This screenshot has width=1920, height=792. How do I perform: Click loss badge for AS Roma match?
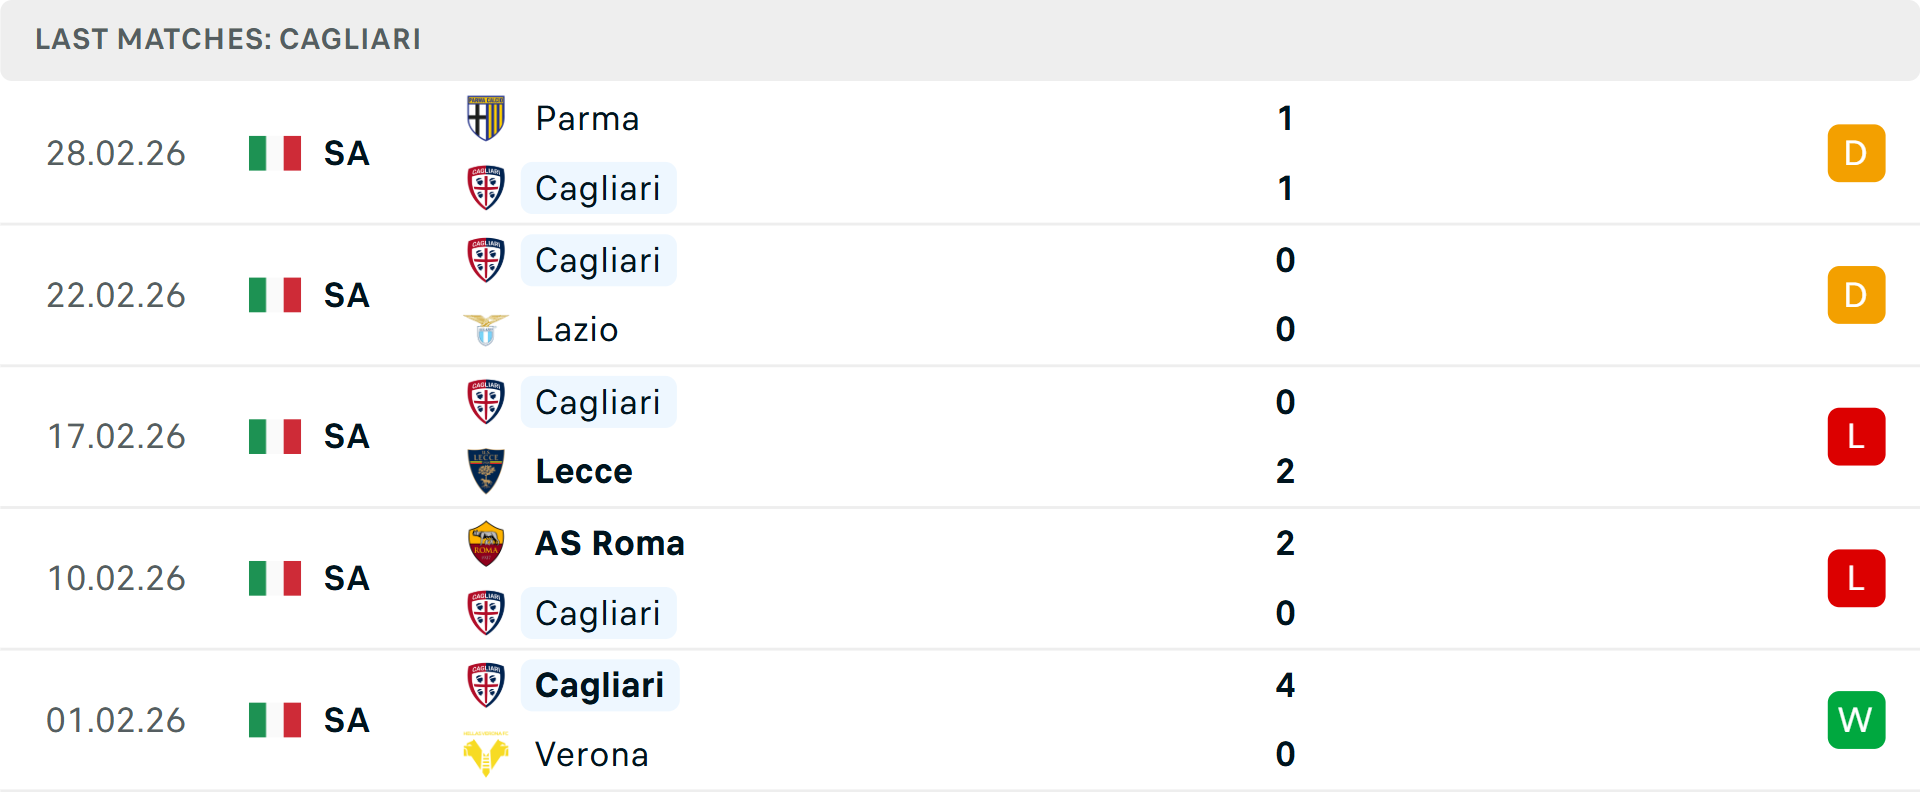[x=1856, y=578]
